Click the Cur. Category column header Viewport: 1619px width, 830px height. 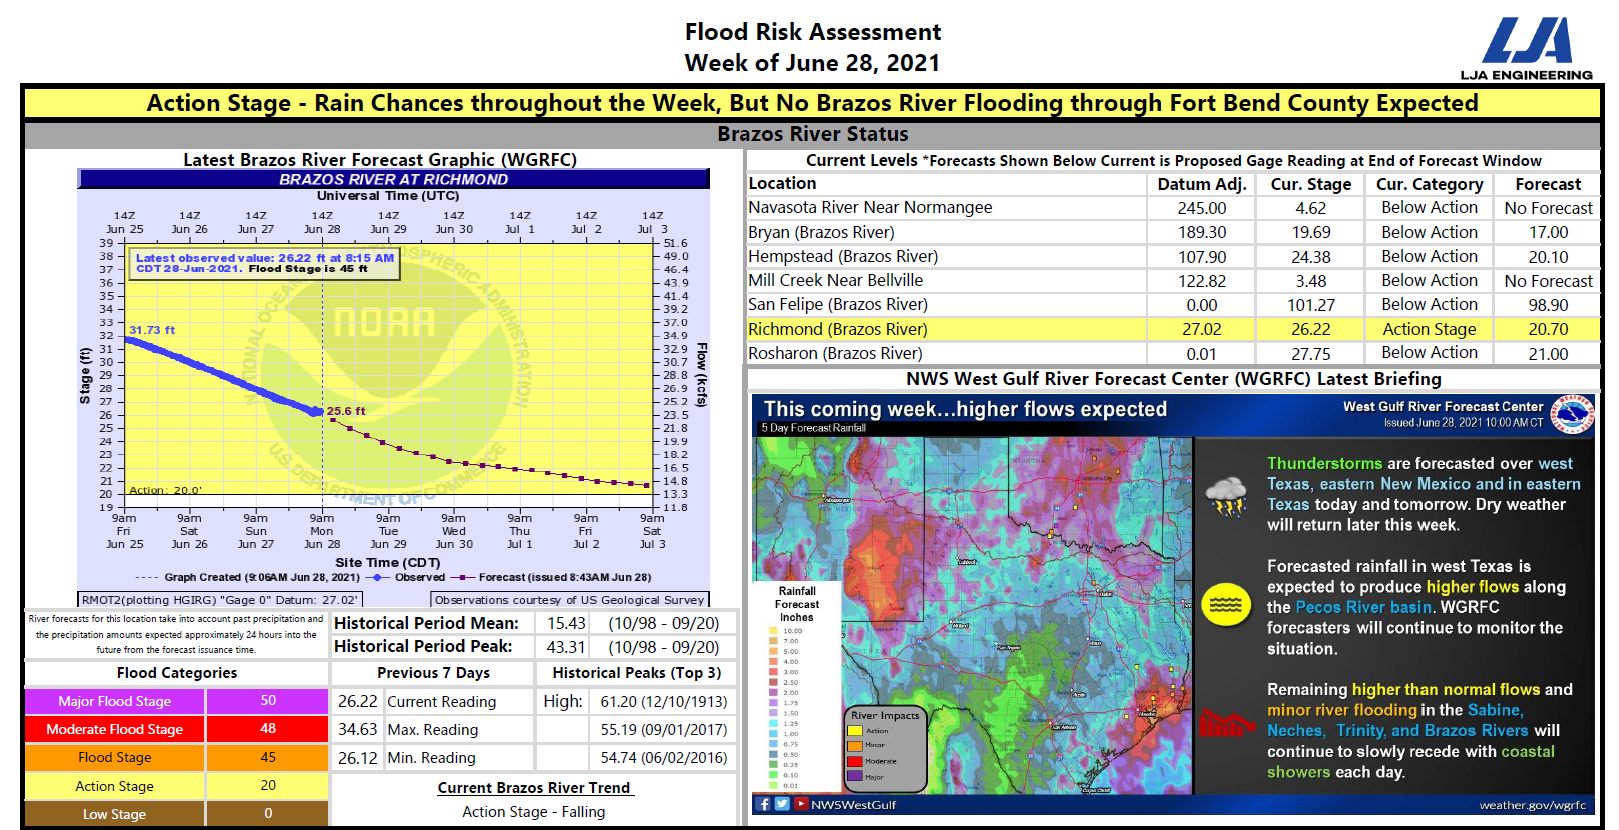pos(1429,184)
